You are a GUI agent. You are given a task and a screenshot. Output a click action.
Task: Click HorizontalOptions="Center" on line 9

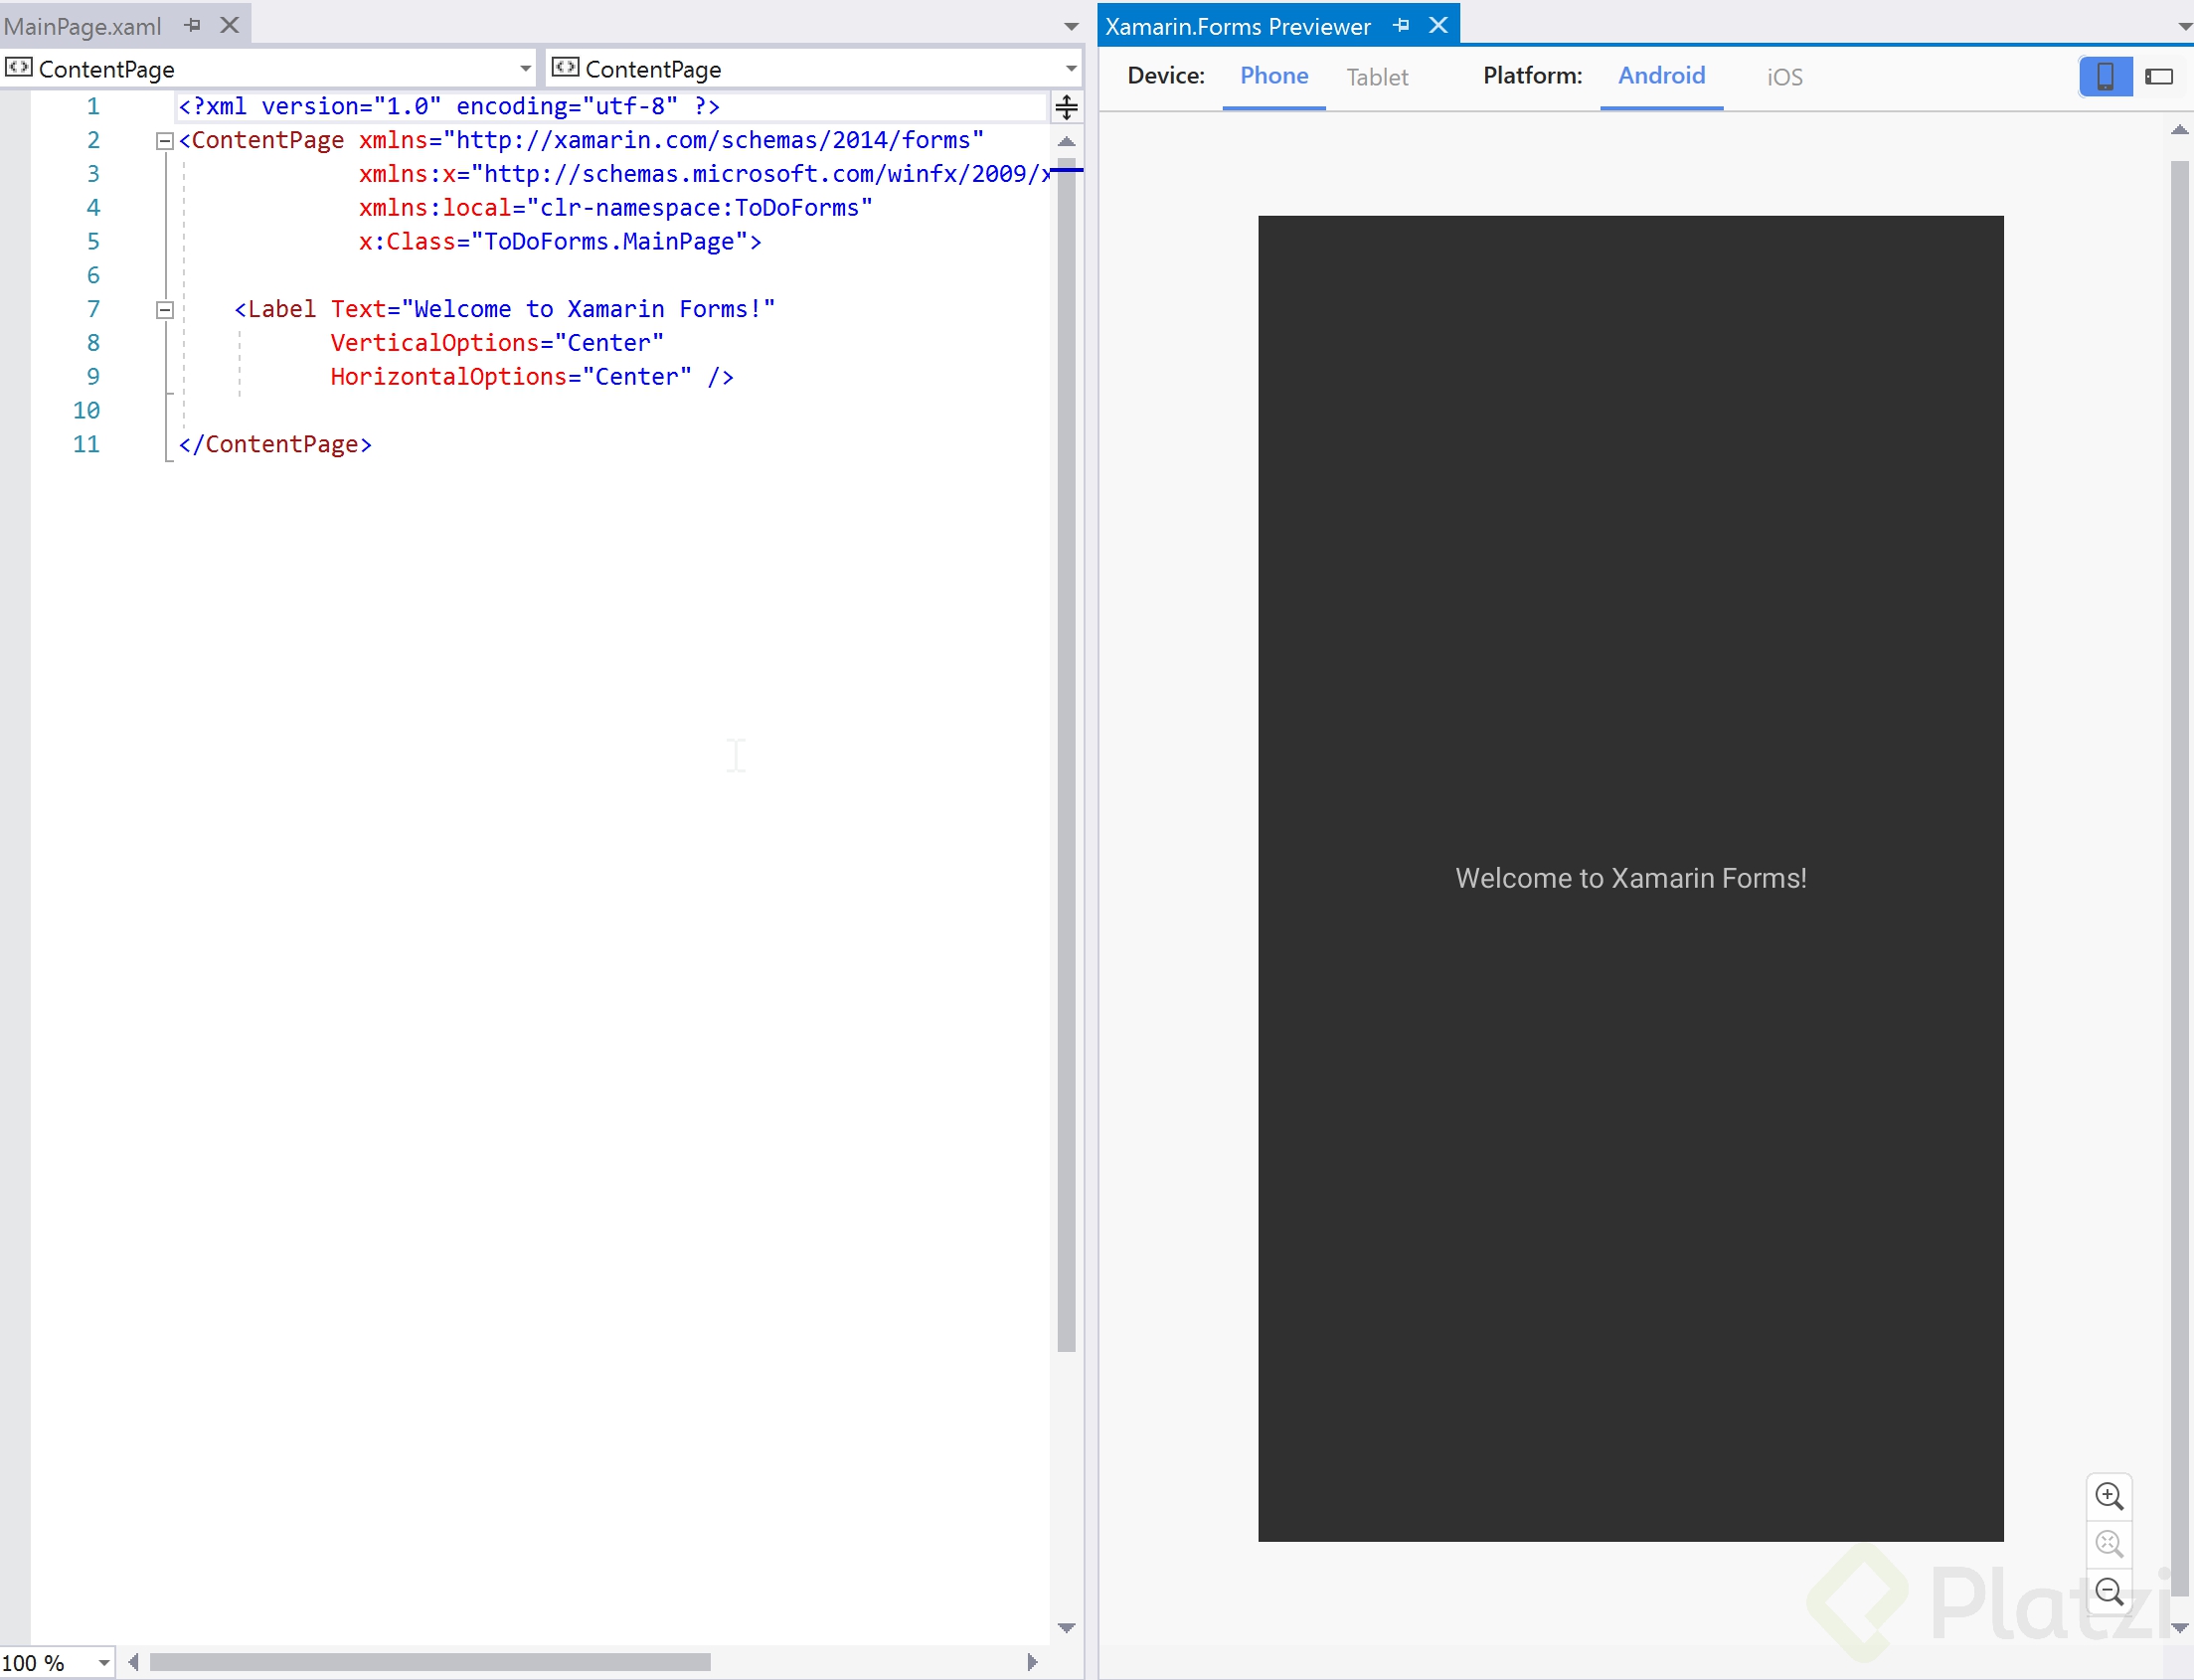tap(511, 377)
